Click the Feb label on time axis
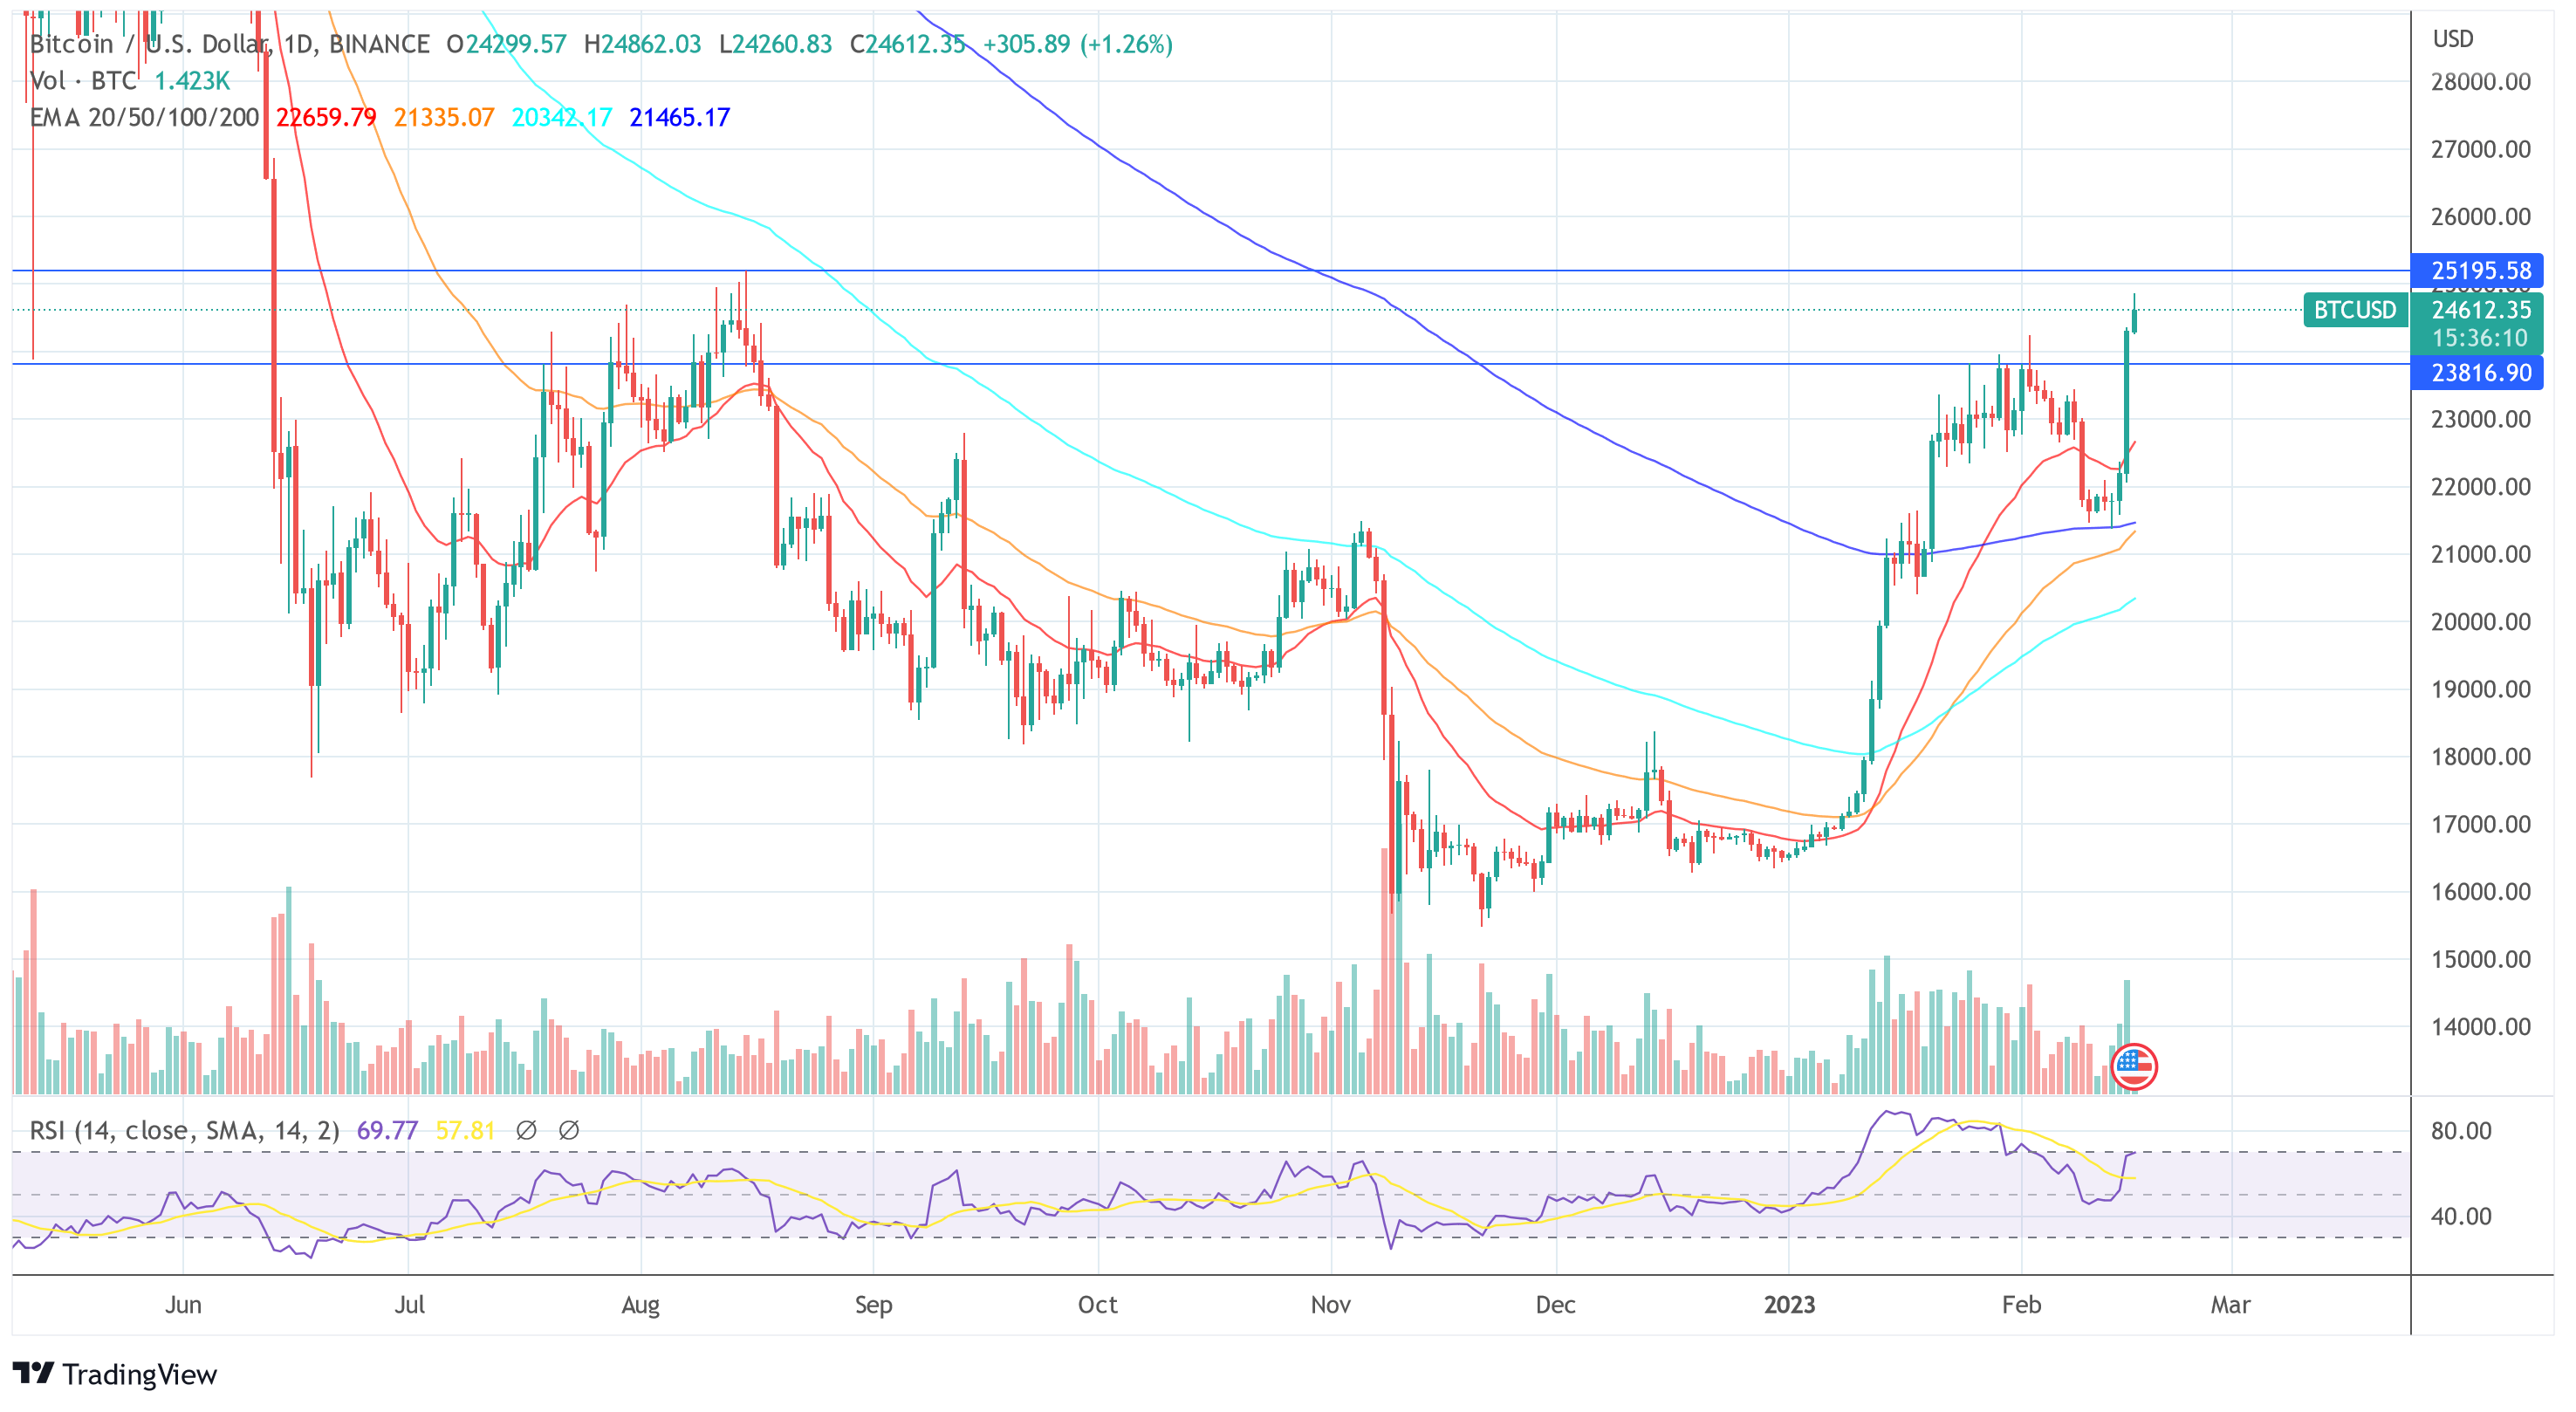The width and height of the screenshot is (2576, 1412). (x=2021, y=1305)
